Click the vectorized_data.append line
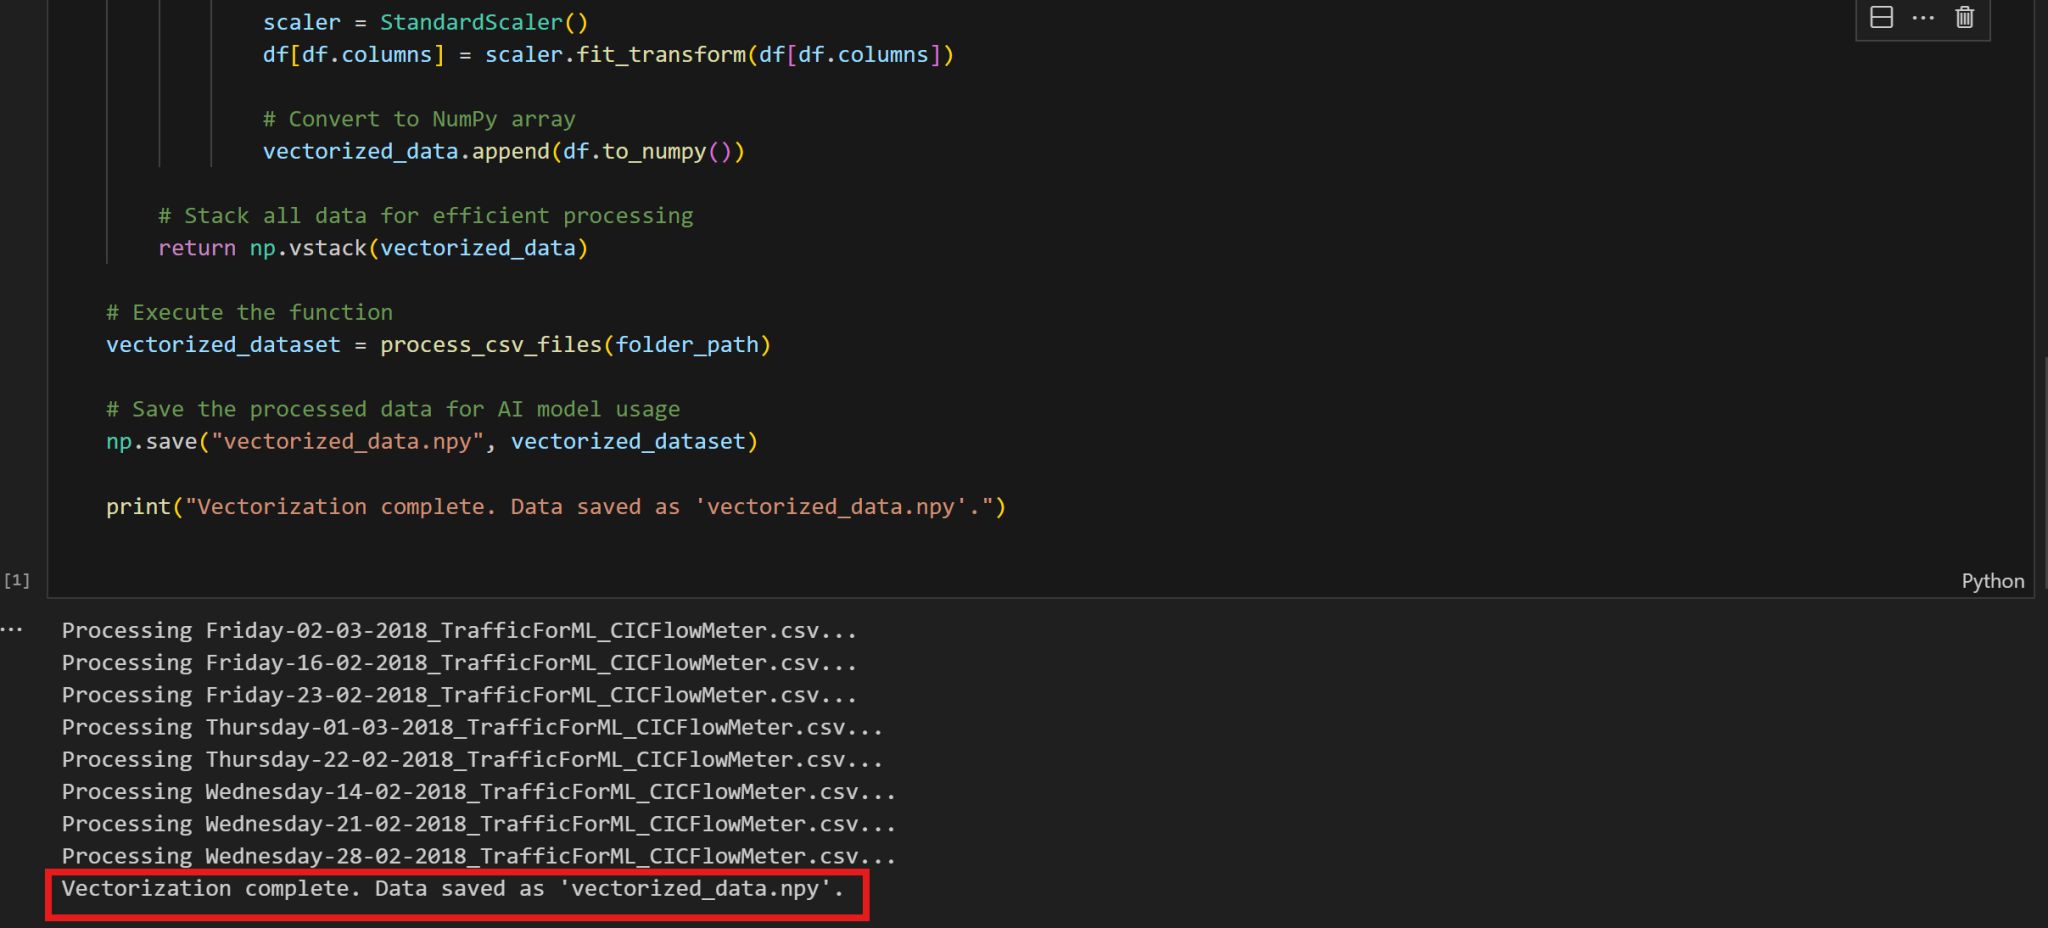The image size is (2048, 928). click(503, 151)
